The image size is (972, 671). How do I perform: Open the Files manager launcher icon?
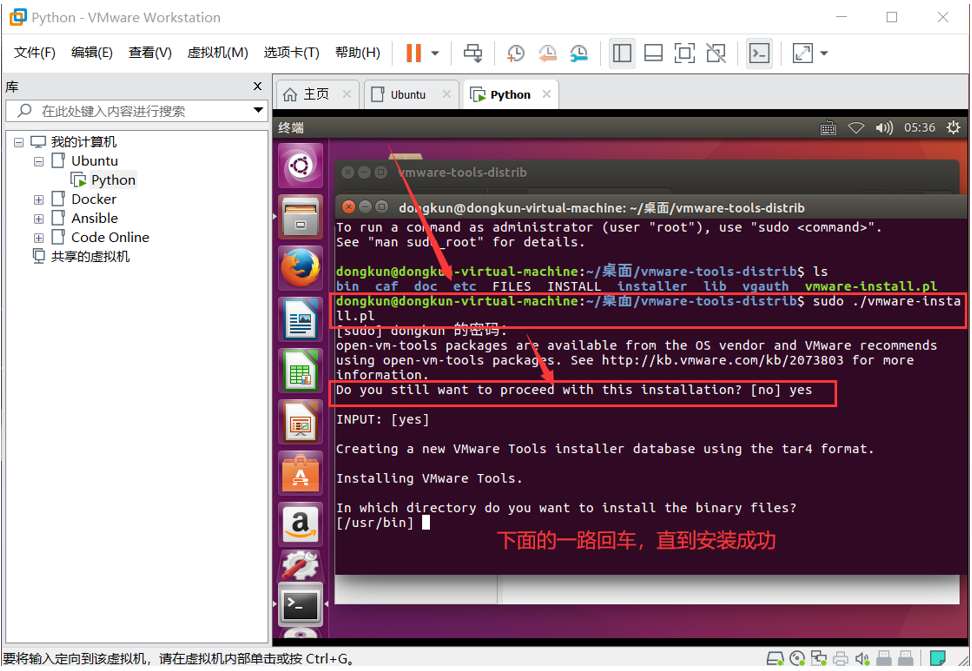pyautogui.click(x=301, y=217)
